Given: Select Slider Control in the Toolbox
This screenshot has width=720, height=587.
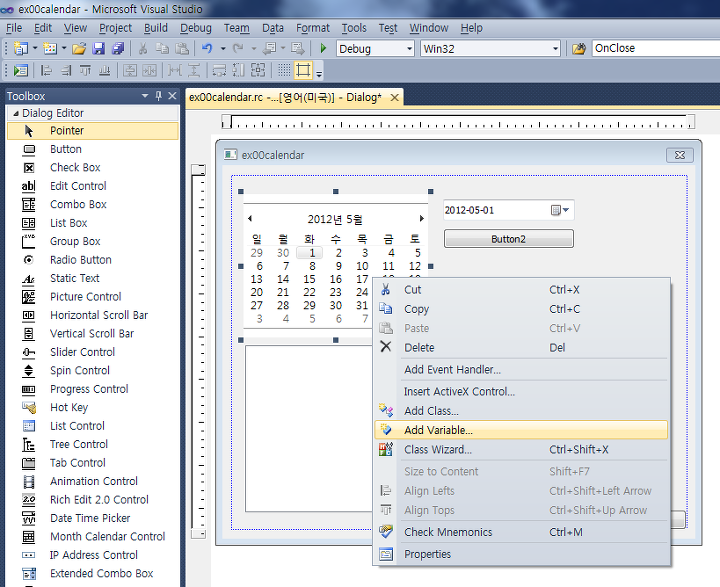Looking at the screenshot, I should pyautogui.click(x=93, y=352).
